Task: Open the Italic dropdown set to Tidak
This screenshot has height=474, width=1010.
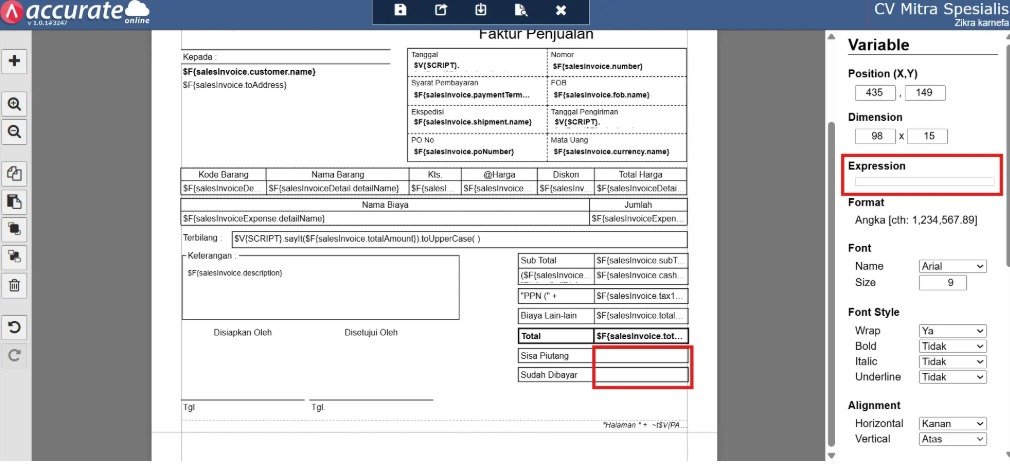Action: (953, 361)
